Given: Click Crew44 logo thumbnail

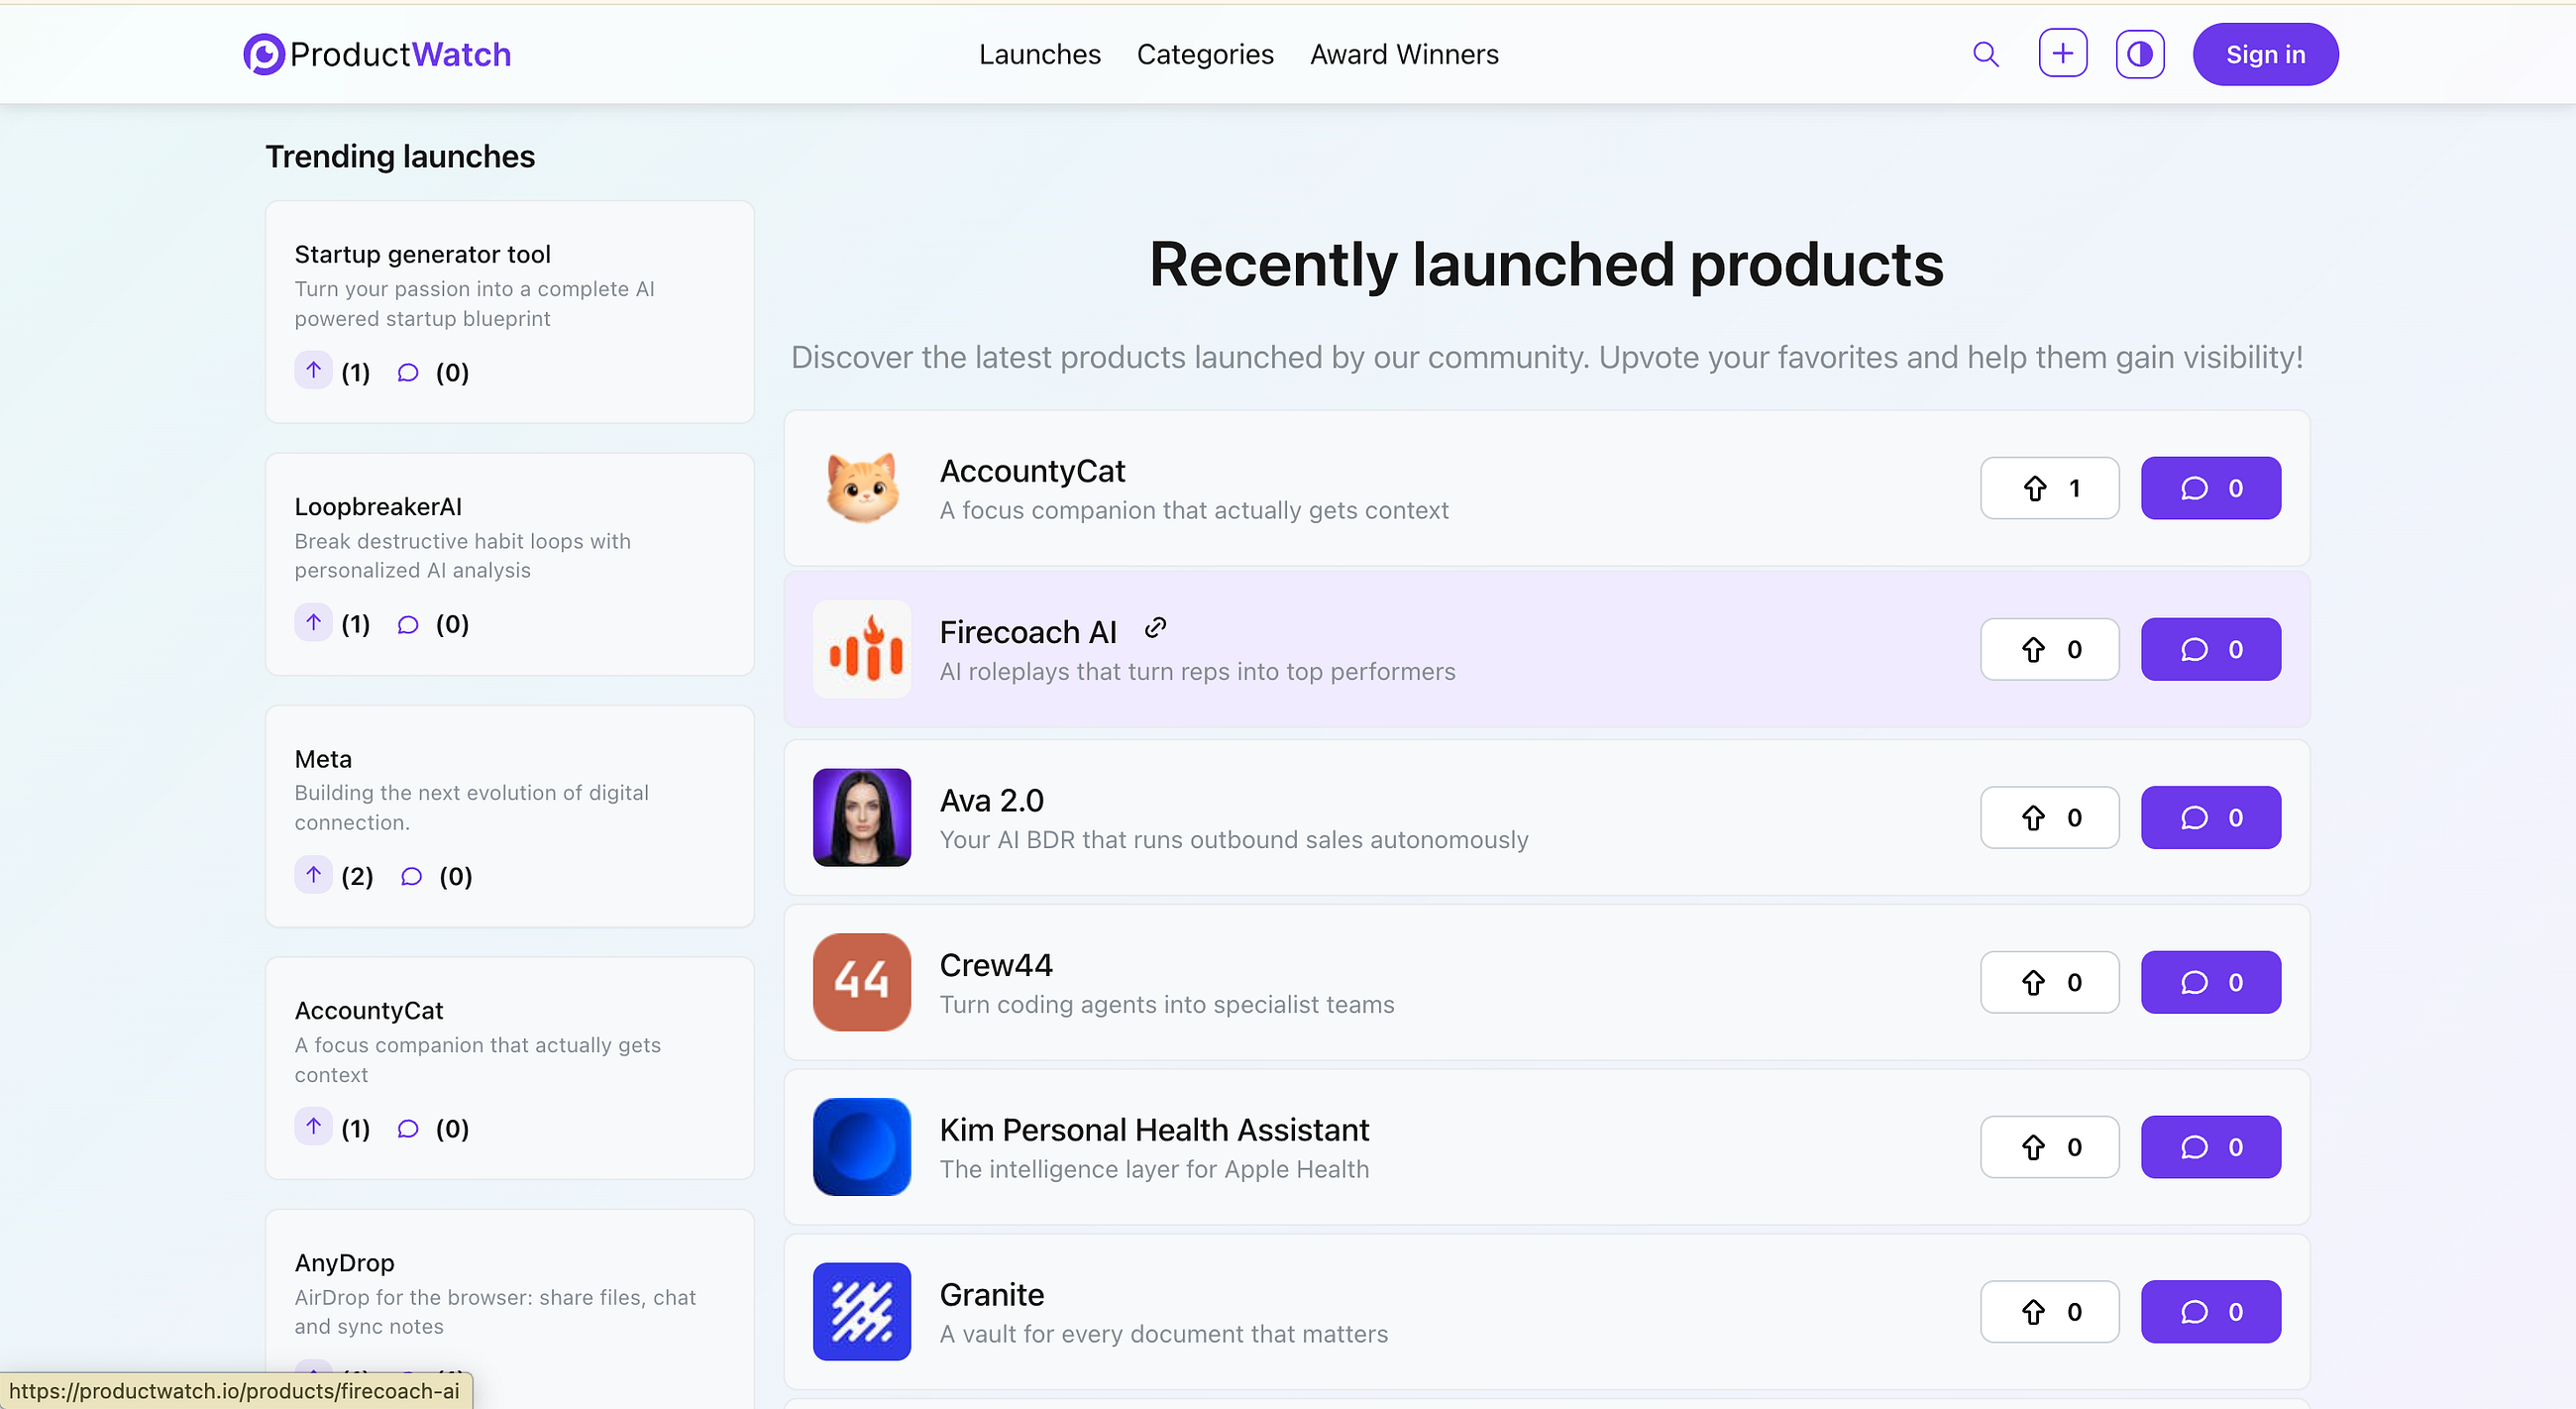Looking at the screenshot, I should click(x=862, y=982).
